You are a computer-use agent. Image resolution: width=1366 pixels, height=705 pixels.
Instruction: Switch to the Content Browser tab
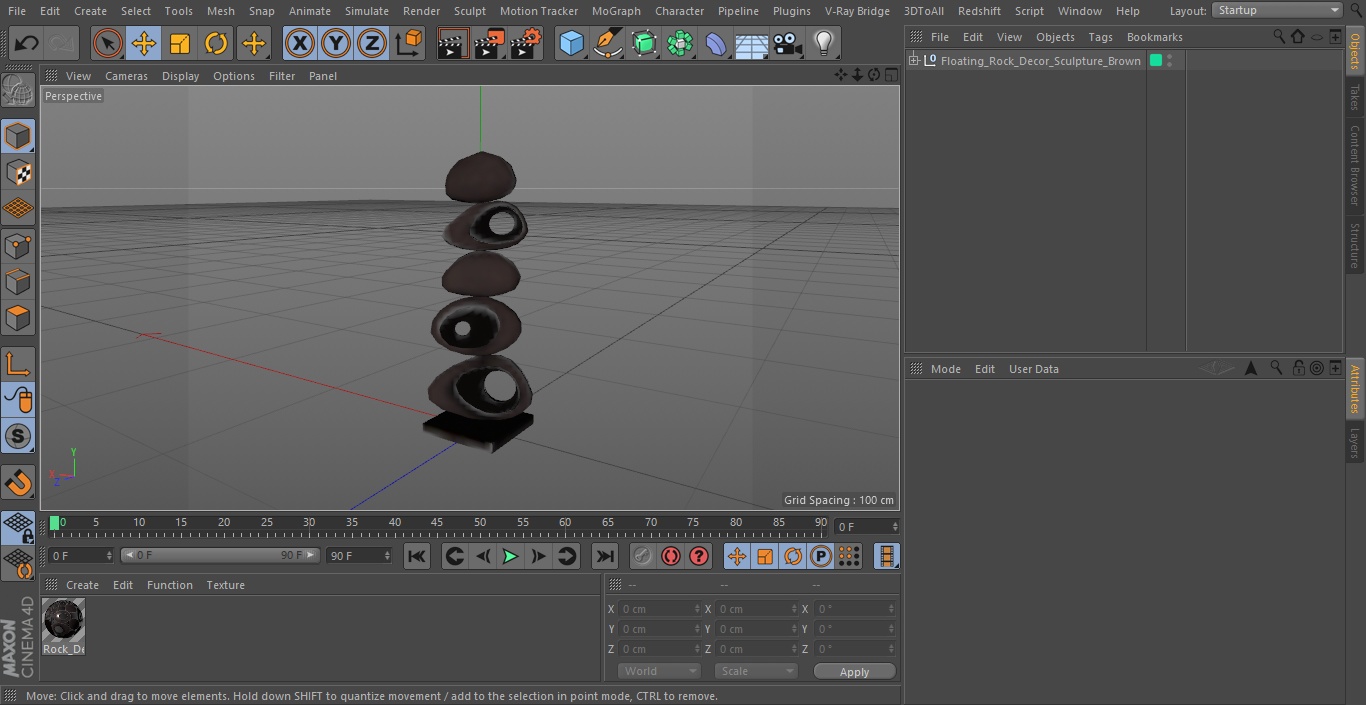click(1355, 166)
